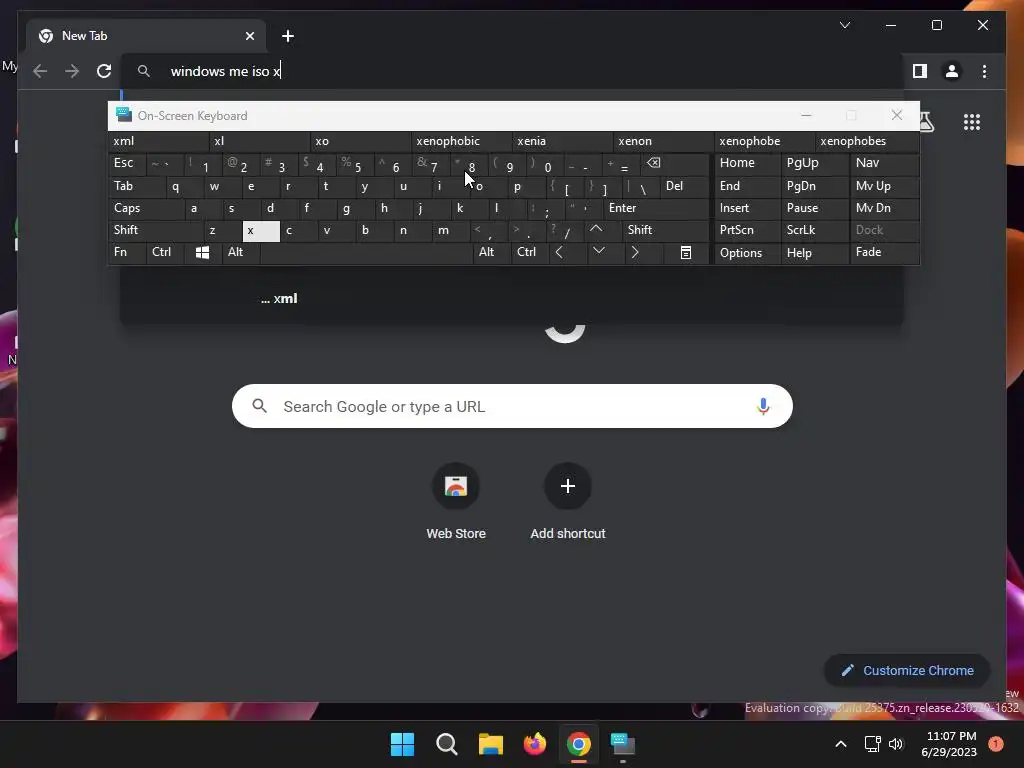Close the New Tab tab
This screenshot has width=1024, height=768.
click(249, 36)
